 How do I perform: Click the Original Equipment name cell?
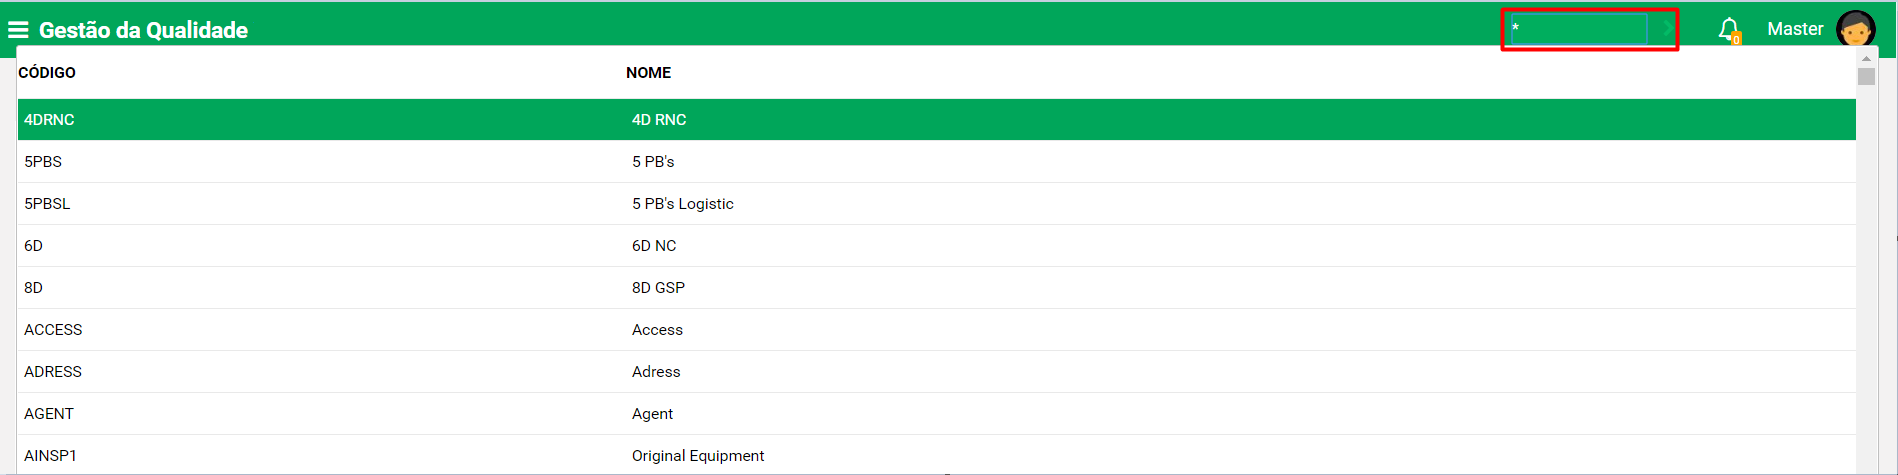coord(698,456)
